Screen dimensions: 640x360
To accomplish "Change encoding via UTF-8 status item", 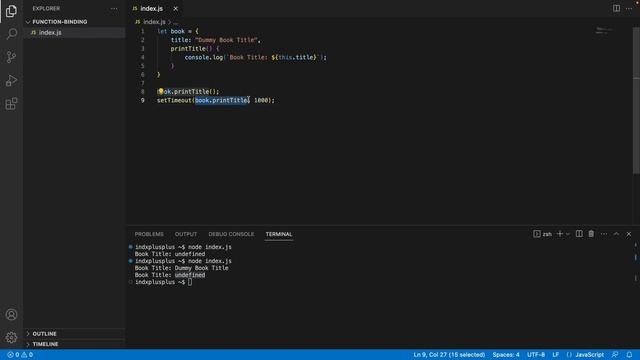I will click(536, 355).
